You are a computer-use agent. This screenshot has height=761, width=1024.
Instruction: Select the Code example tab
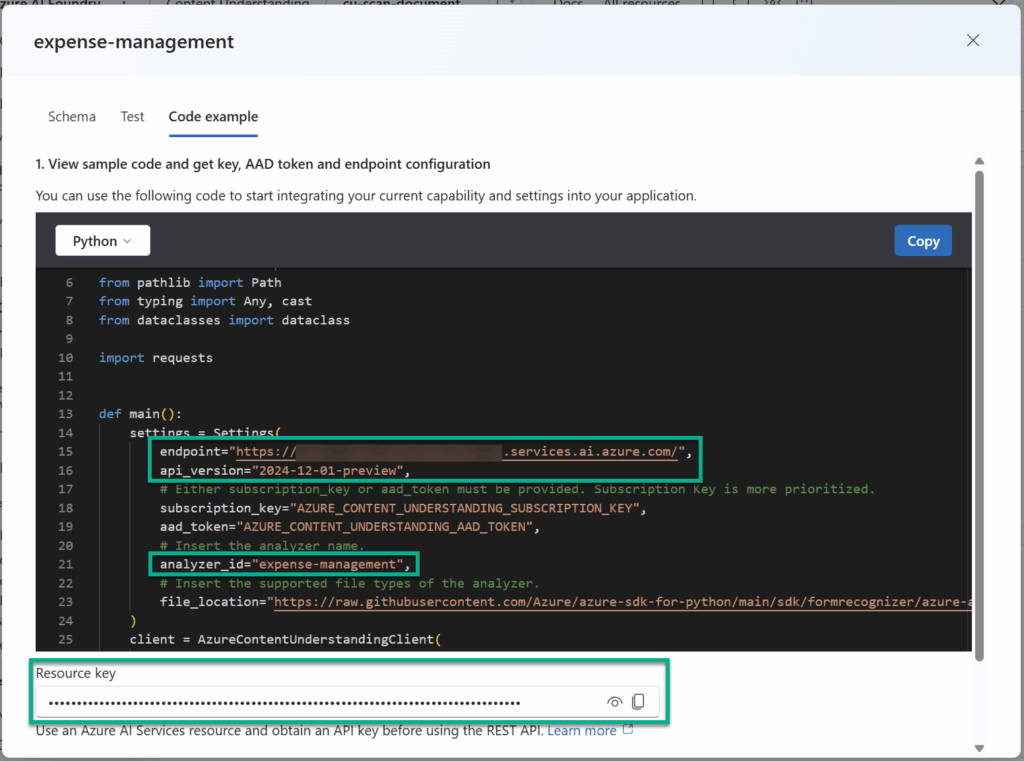213,116
